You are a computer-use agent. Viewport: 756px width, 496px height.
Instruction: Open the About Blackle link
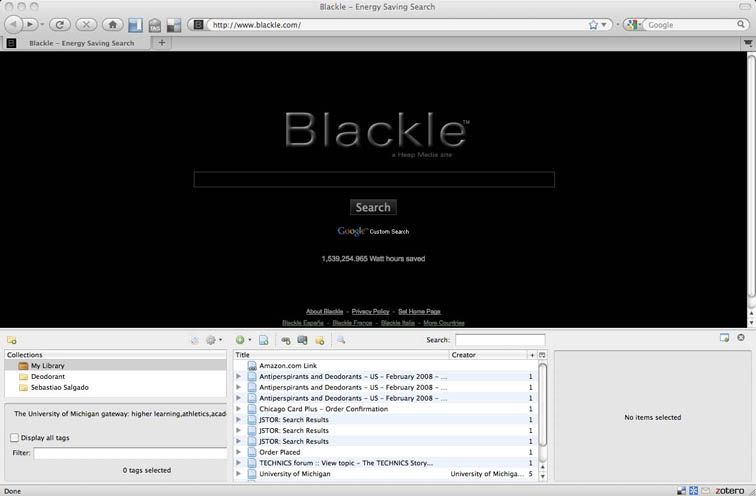click(324, 311)
